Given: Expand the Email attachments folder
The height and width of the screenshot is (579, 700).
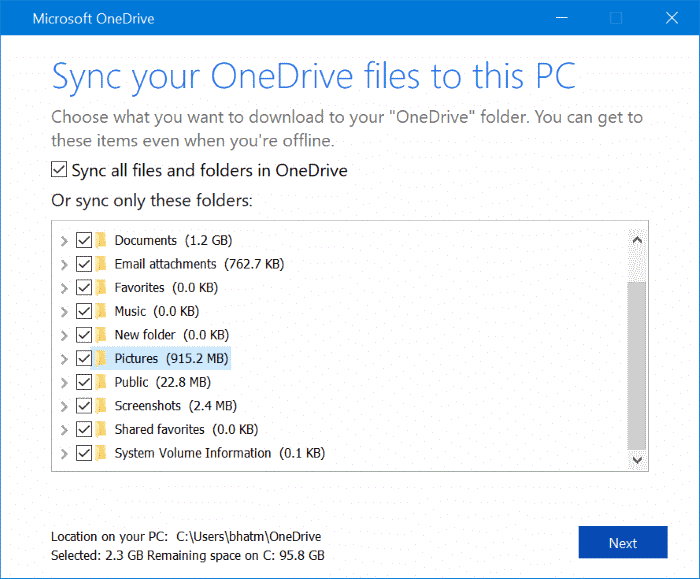Looking at the screenshot, I should point(64,265).
